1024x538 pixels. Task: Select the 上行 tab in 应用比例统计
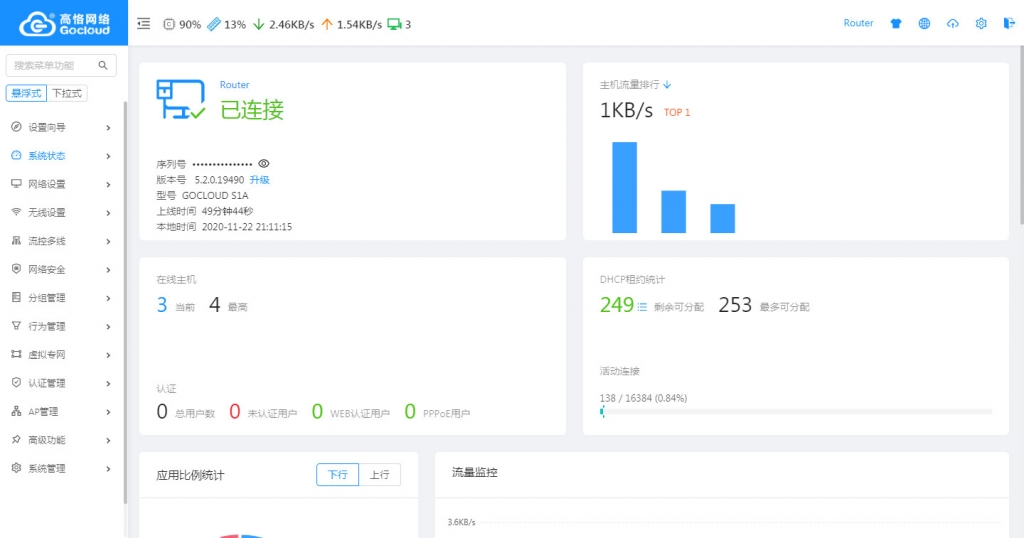click(379, 475)
